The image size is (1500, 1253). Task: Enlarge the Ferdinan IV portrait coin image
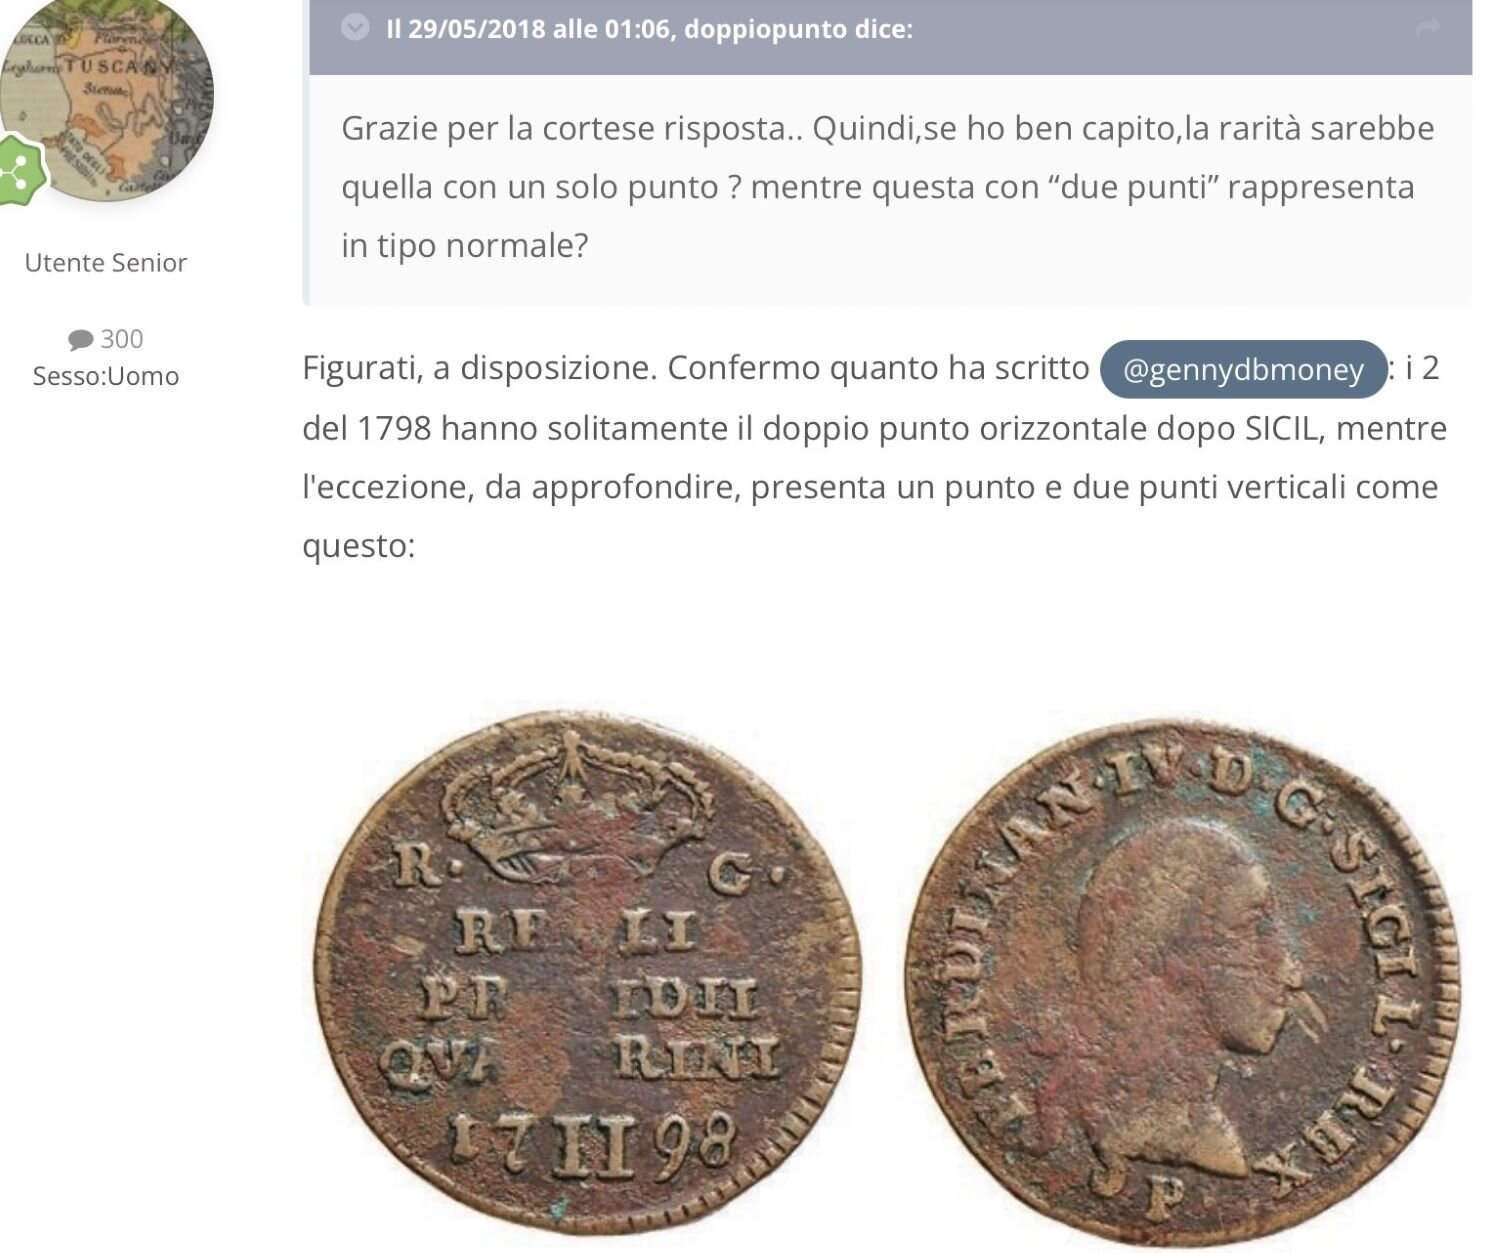coord(1183,982)
